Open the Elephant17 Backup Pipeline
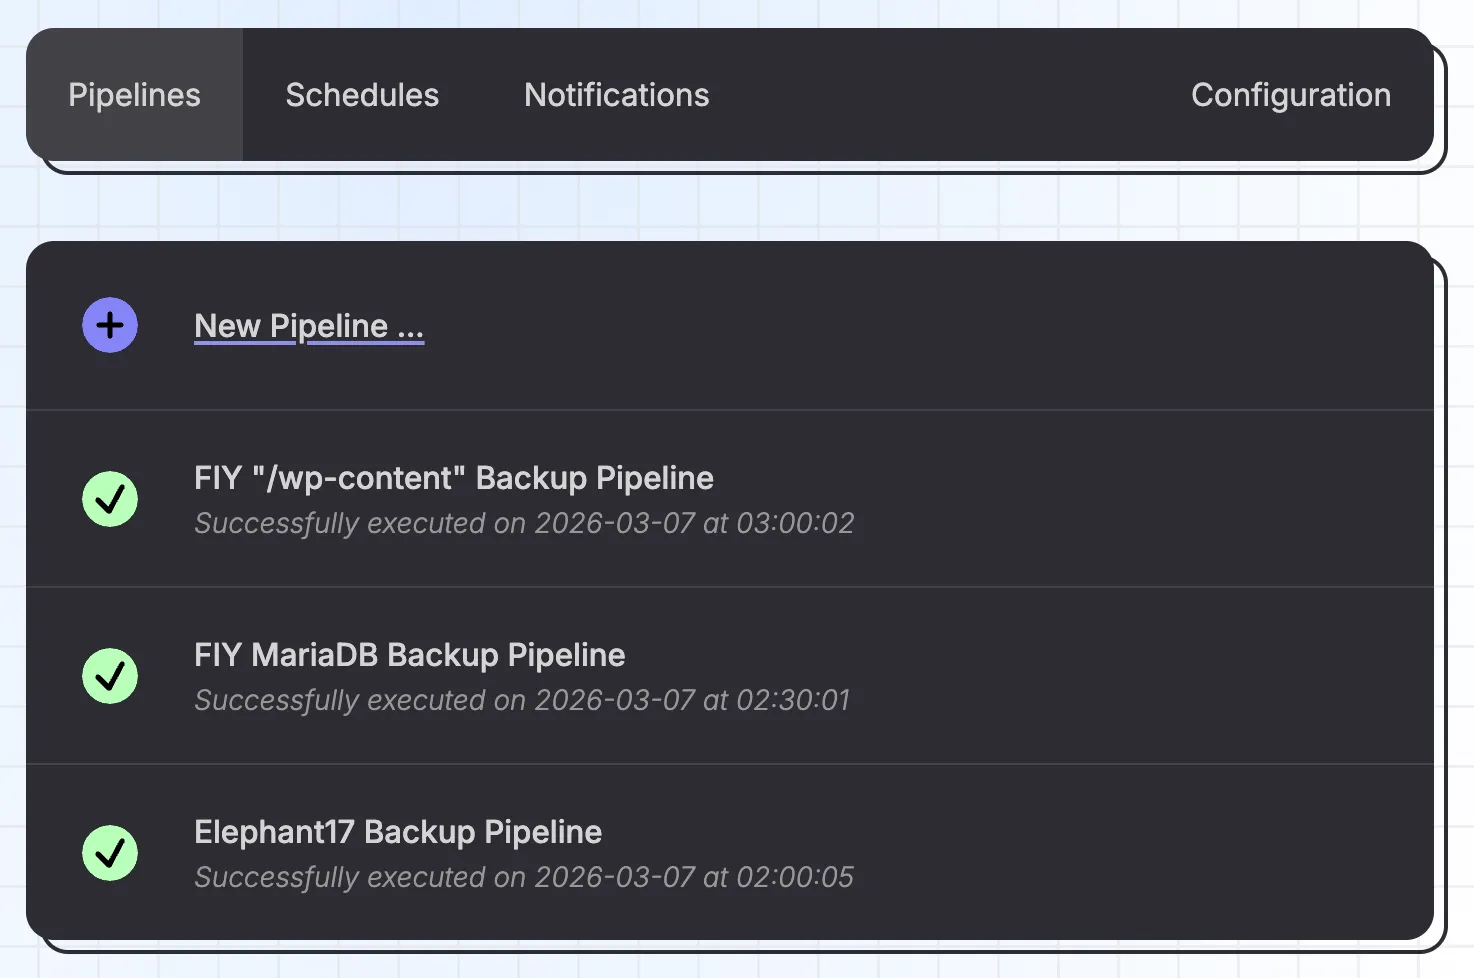Viewport: 1474px width, 978px height. [398, 831]
